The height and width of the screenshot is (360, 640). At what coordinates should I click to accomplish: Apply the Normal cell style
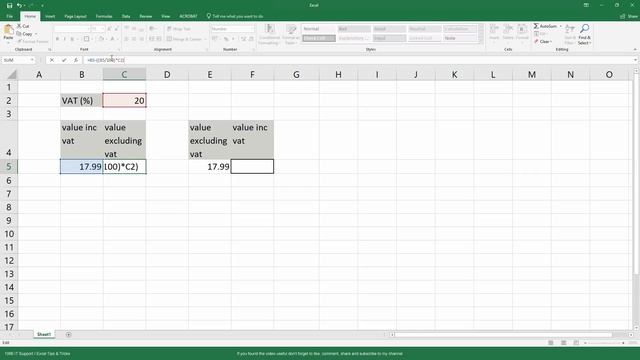[x=319, y=29]
